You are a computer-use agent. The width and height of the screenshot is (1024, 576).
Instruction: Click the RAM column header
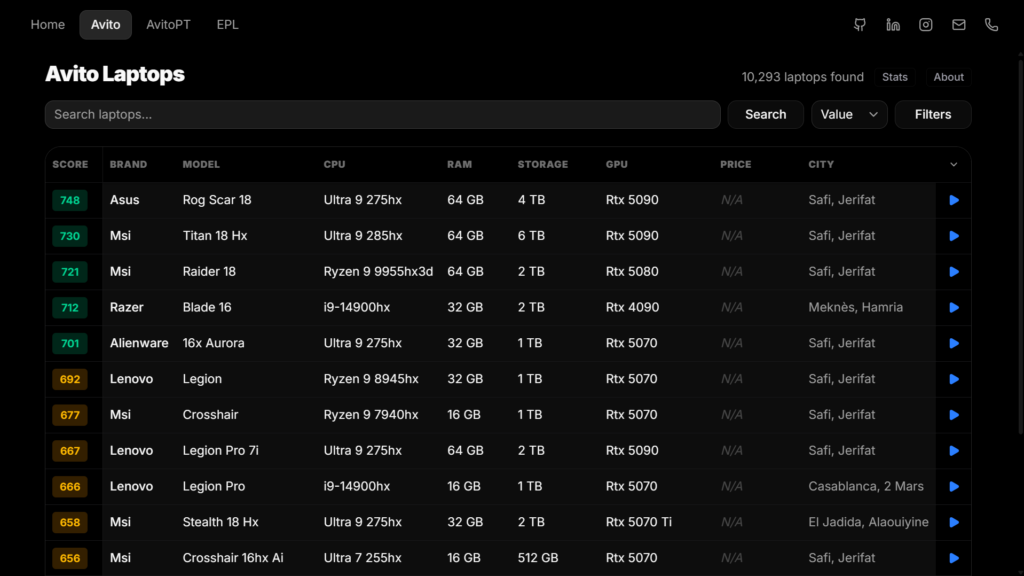[459, 165]
